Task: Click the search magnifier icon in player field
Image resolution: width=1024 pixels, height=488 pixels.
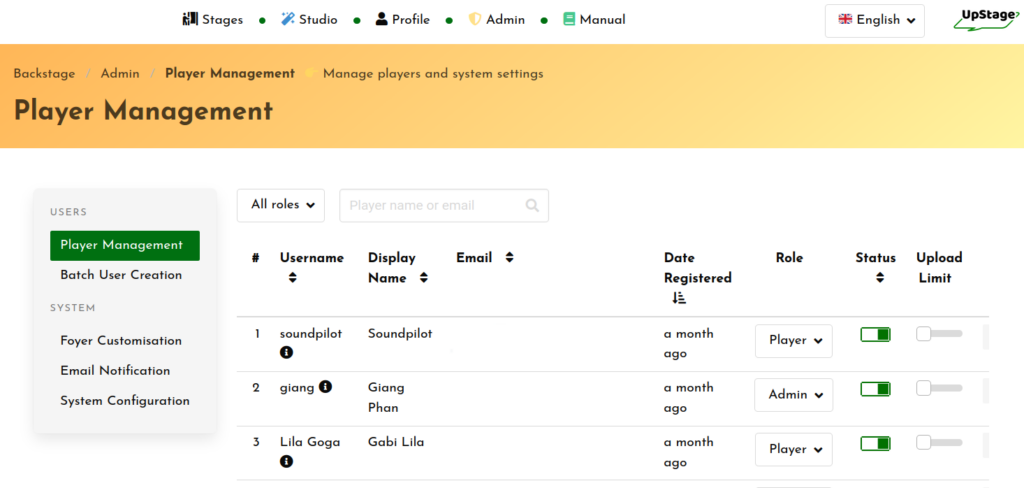Action: (532, 205)
